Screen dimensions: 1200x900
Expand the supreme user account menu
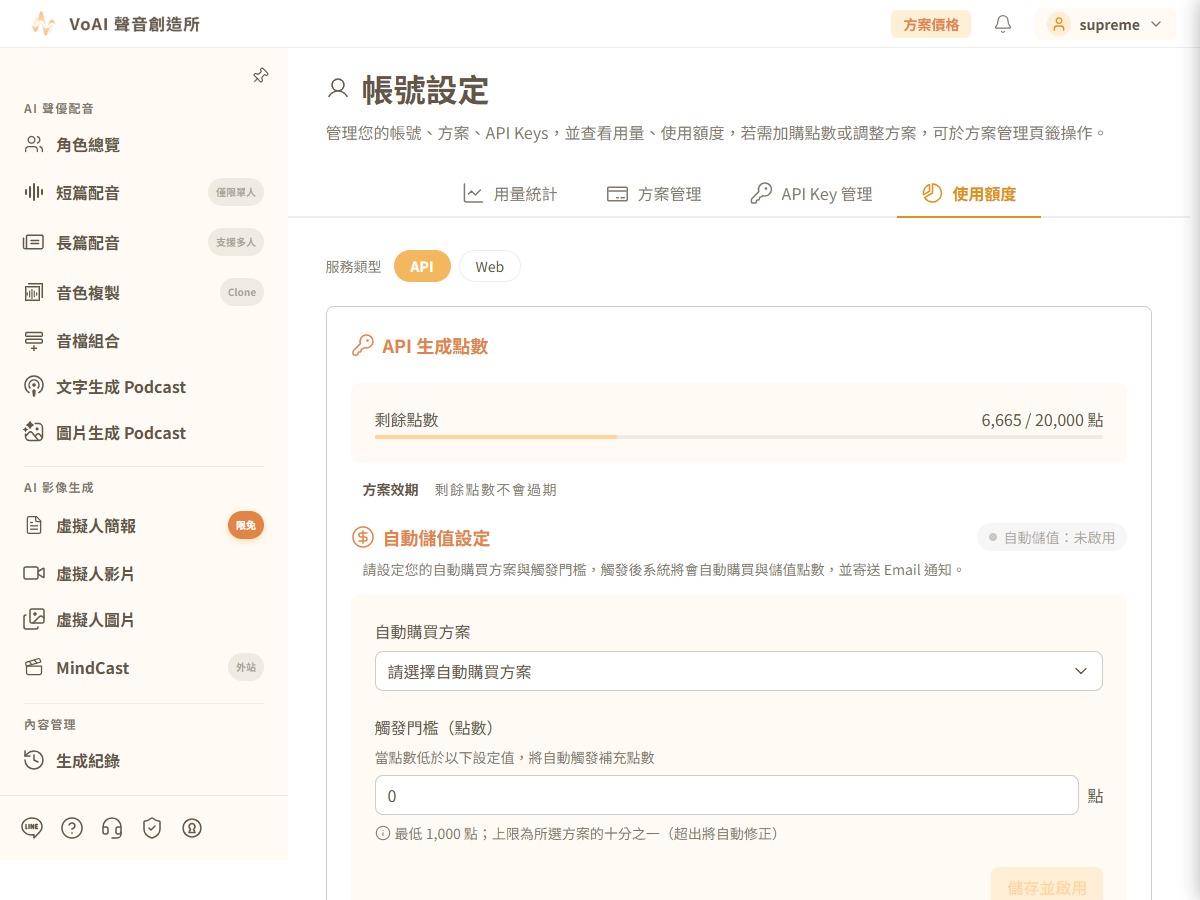pyautogui.click(x=1105, y=25)
